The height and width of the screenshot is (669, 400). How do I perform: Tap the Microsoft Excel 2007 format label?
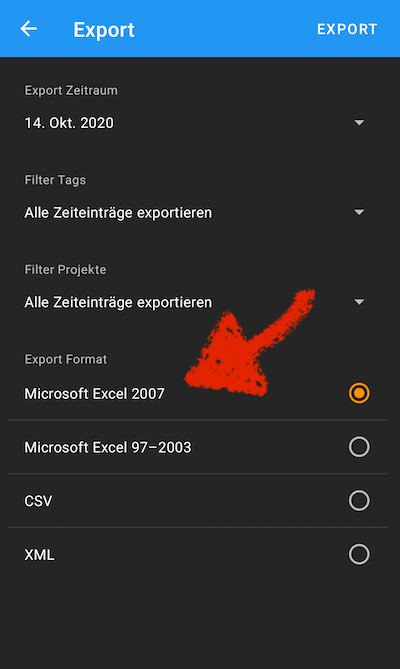94,393
